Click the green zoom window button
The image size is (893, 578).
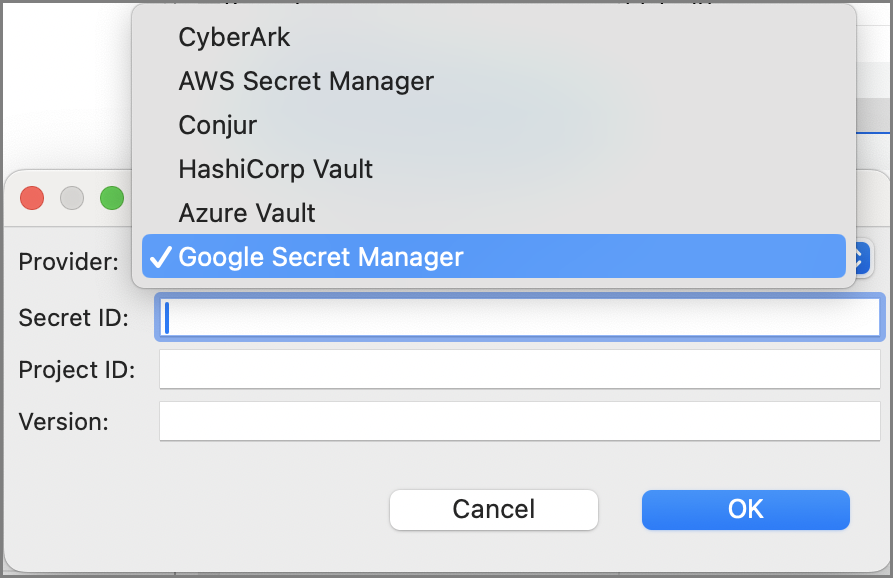click(111, 198)
